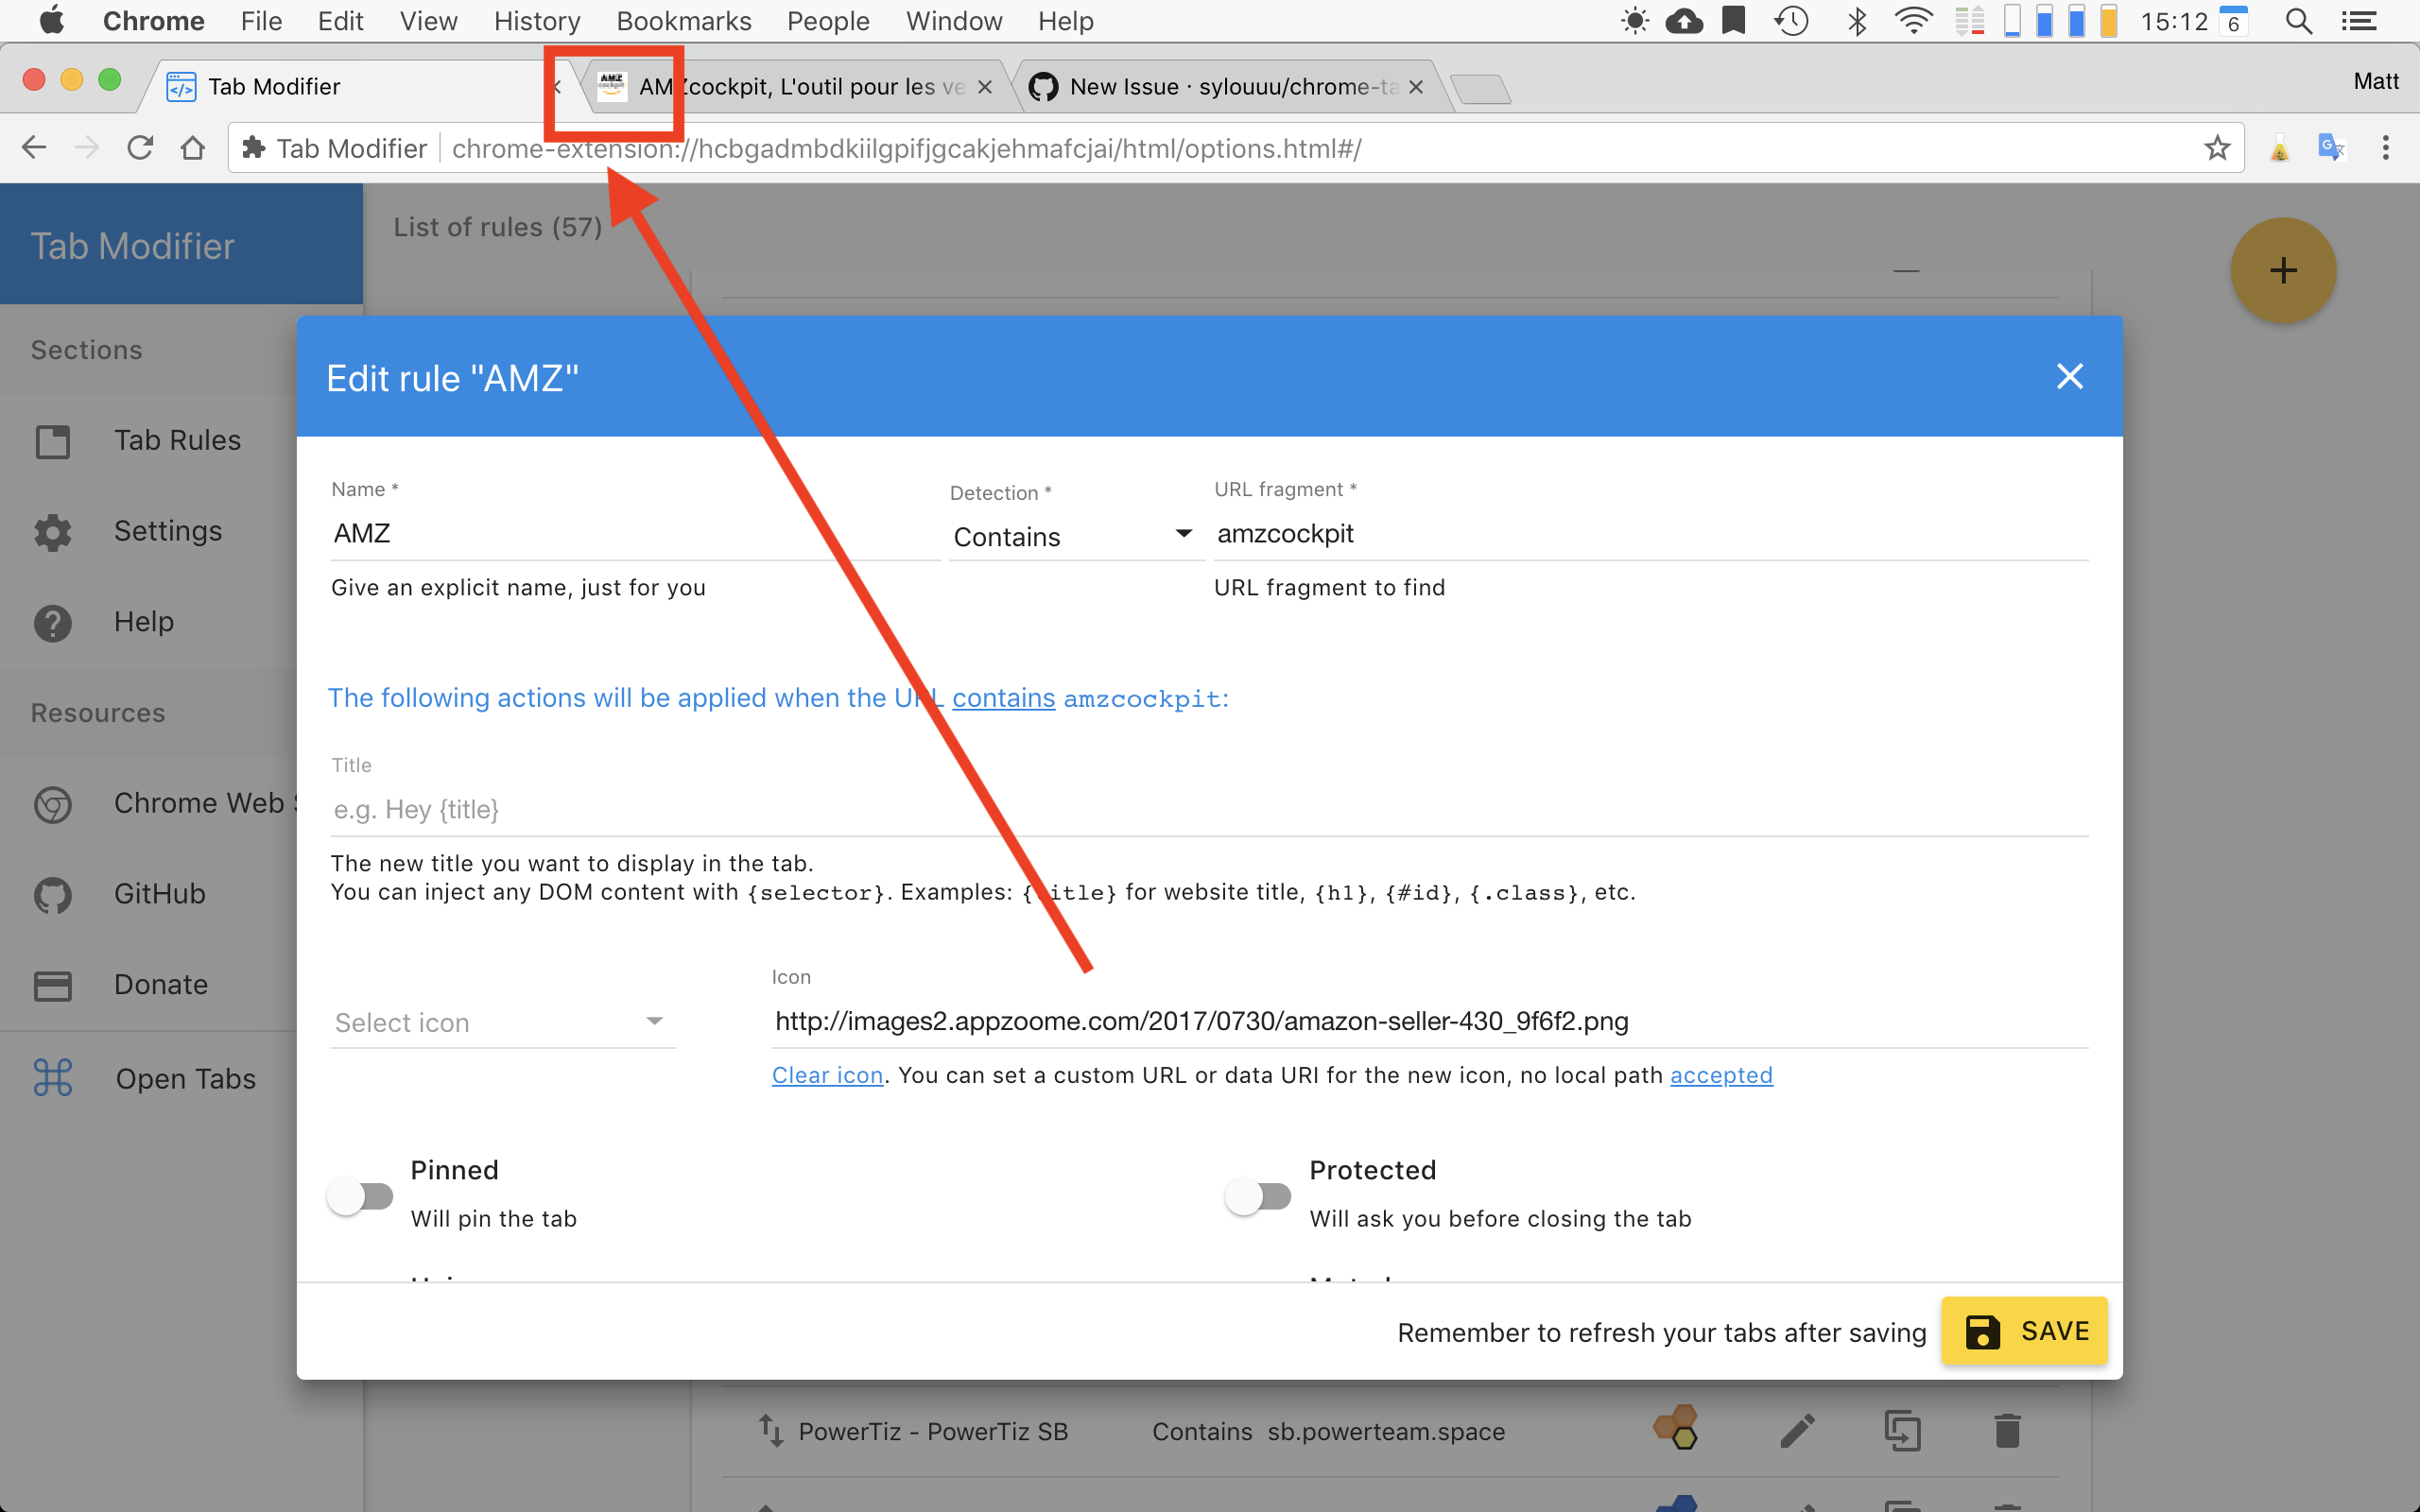The image size is (2420, 1512).
Task: Click the Clear icon link
Action: pos(826,1075)
